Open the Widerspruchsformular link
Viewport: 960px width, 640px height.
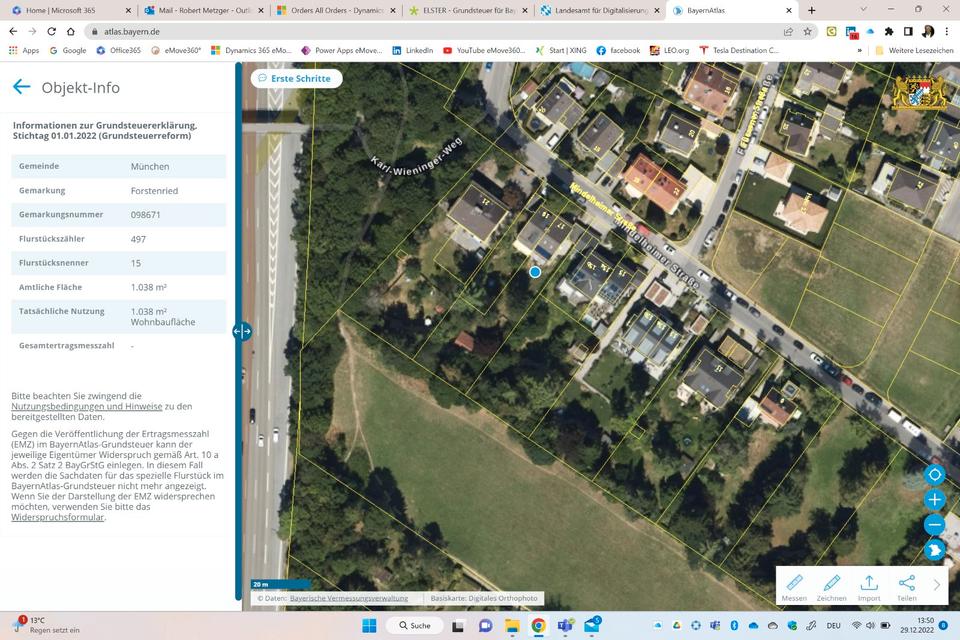click(x=58, y=518)
